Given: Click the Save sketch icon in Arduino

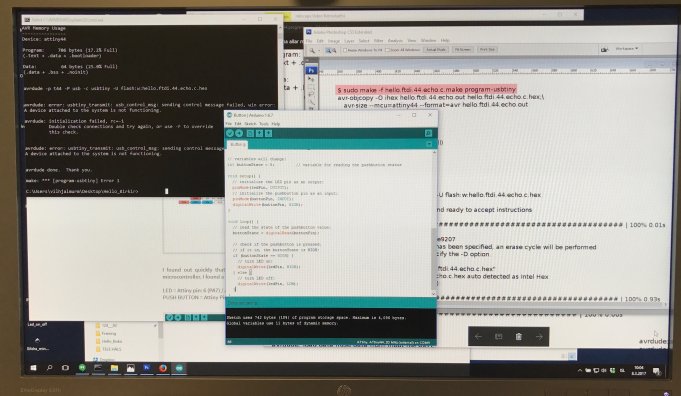Looking at the screenshot, I should tap(268, 133).
